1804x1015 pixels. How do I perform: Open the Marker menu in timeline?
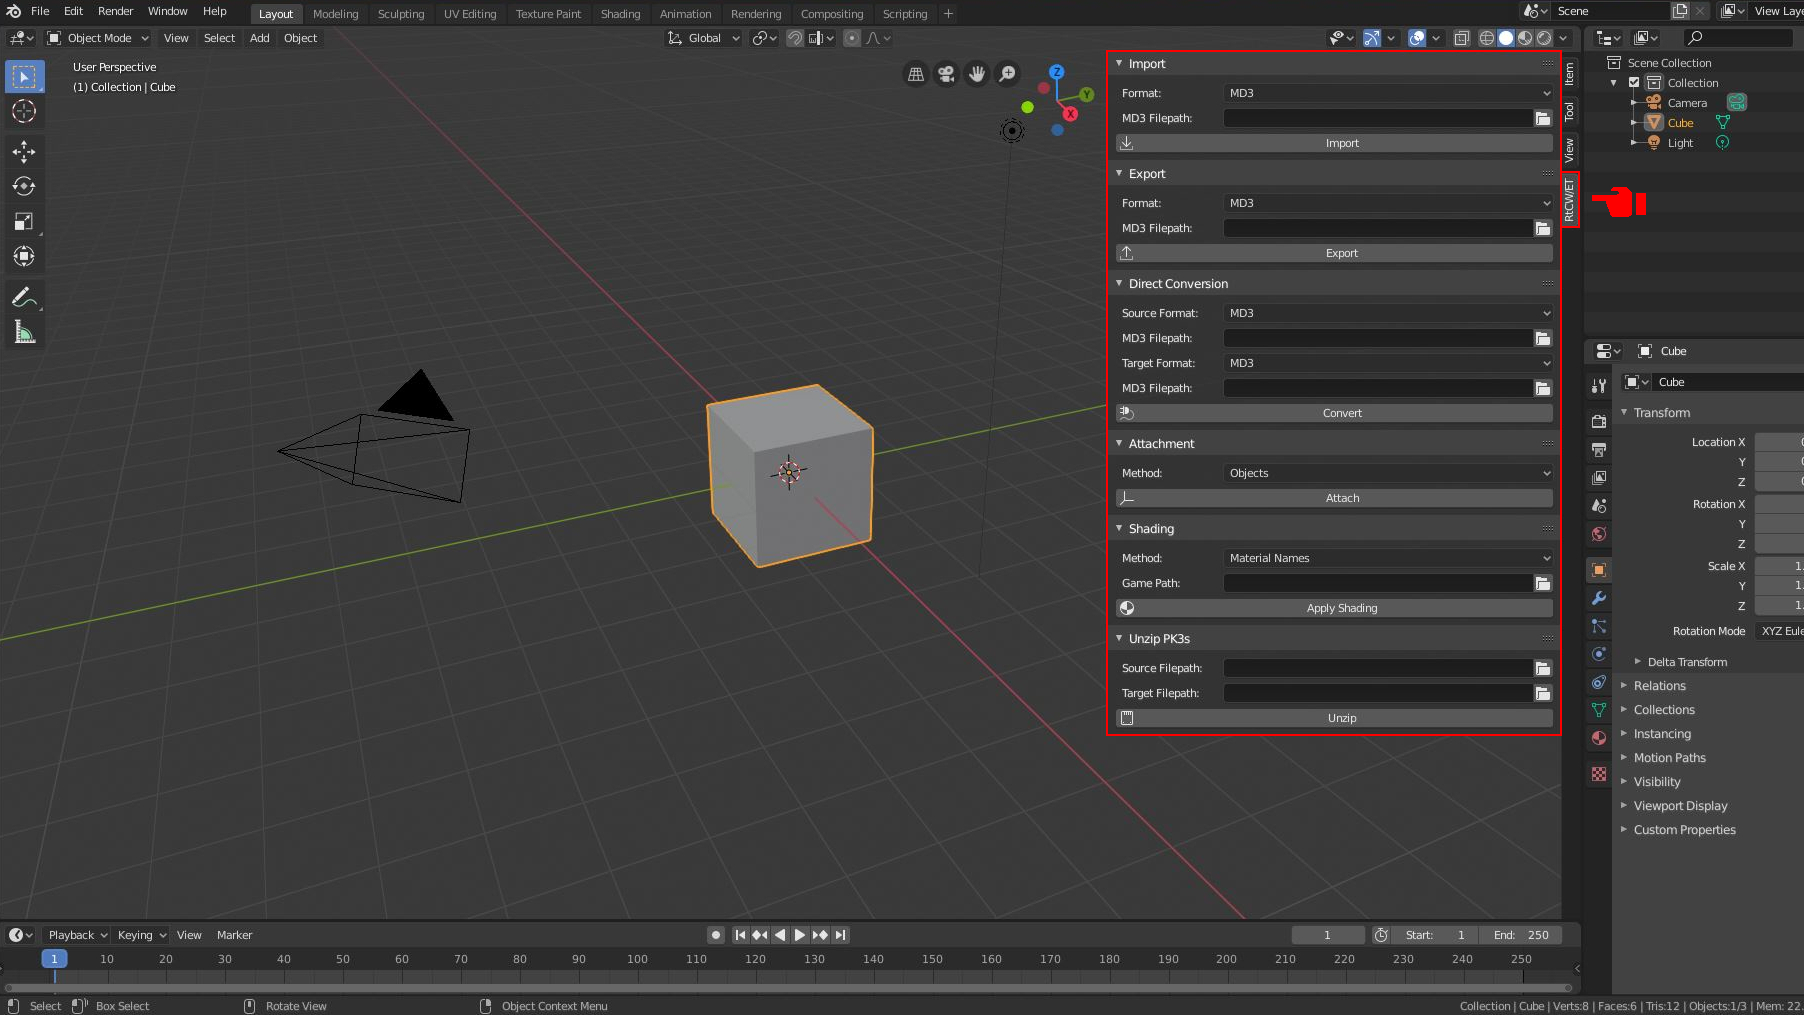[235, 935]
